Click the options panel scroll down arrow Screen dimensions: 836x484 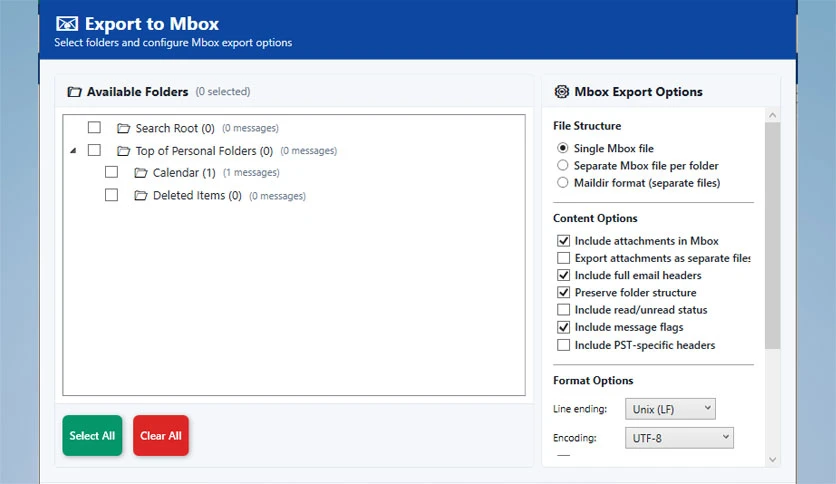(773, 459)
